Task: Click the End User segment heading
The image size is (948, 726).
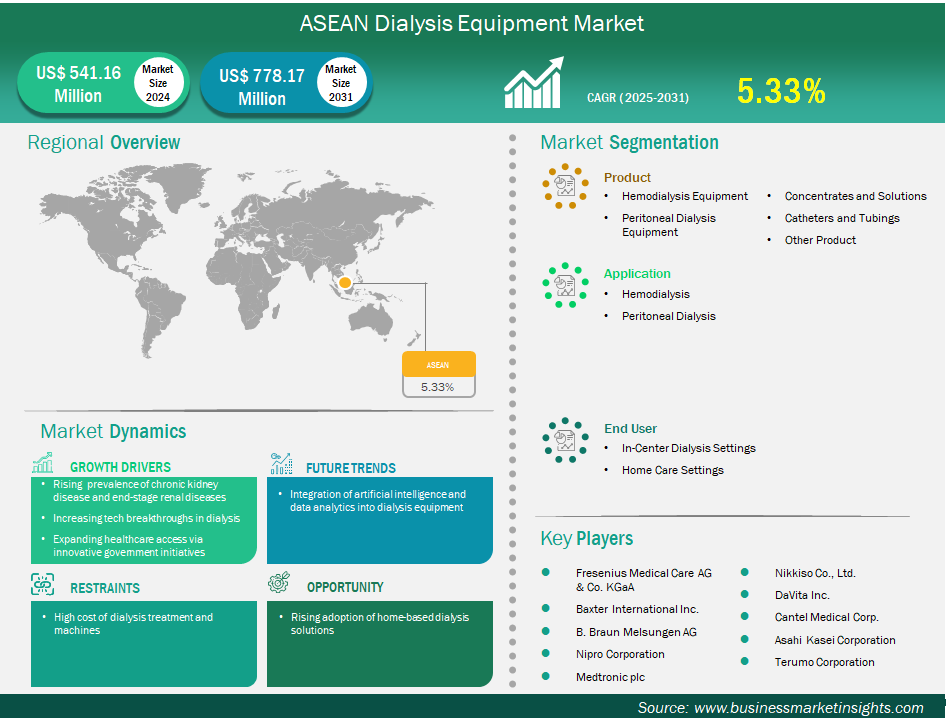Action: [x=630, y=429]
